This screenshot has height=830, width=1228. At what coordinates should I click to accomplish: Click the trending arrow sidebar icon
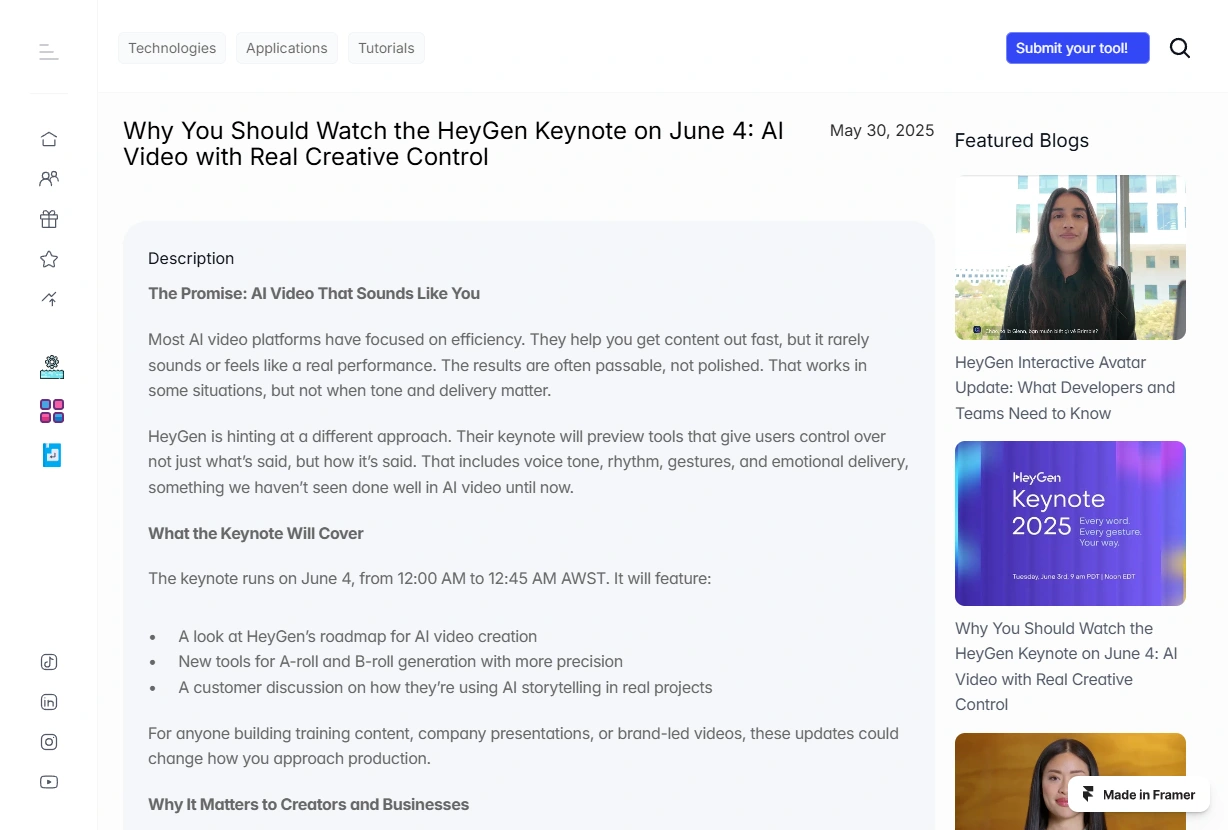point(49,299)
